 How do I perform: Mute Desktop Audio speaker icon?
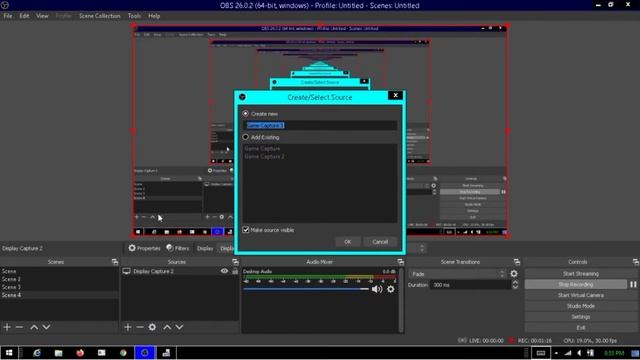click(x=377, y=289)
